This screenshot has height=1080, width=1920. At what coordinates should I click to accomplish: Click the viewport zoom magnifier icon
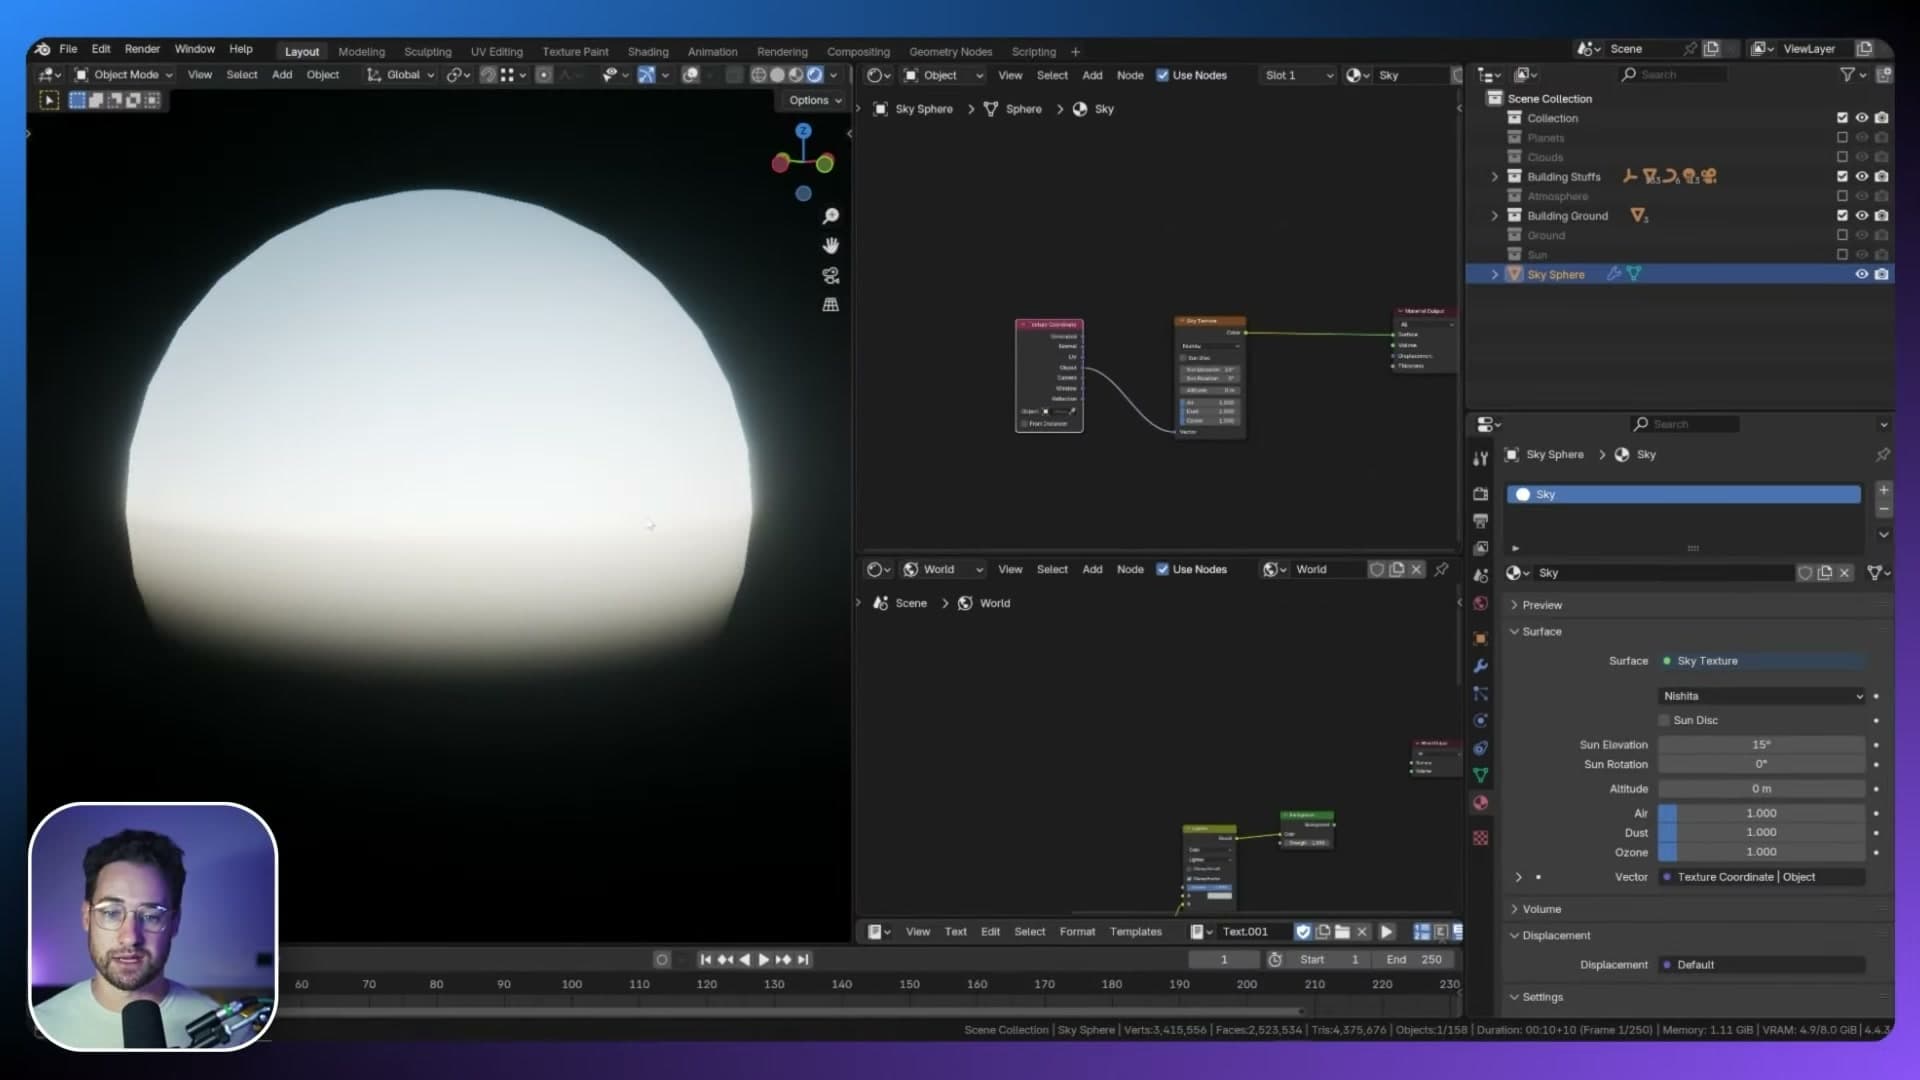click(x=830, y=216)
